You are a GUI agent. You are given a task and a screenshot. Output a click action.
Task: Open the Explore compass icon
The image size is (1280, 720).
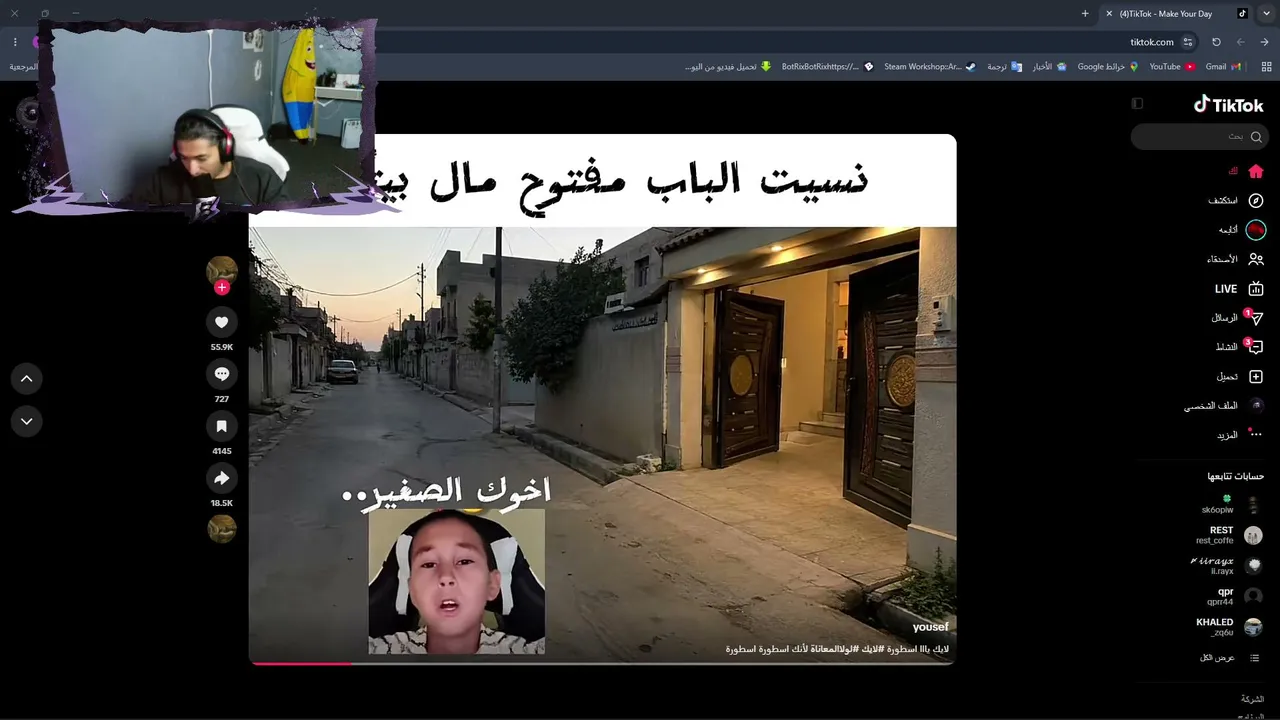pos(1256,200)
